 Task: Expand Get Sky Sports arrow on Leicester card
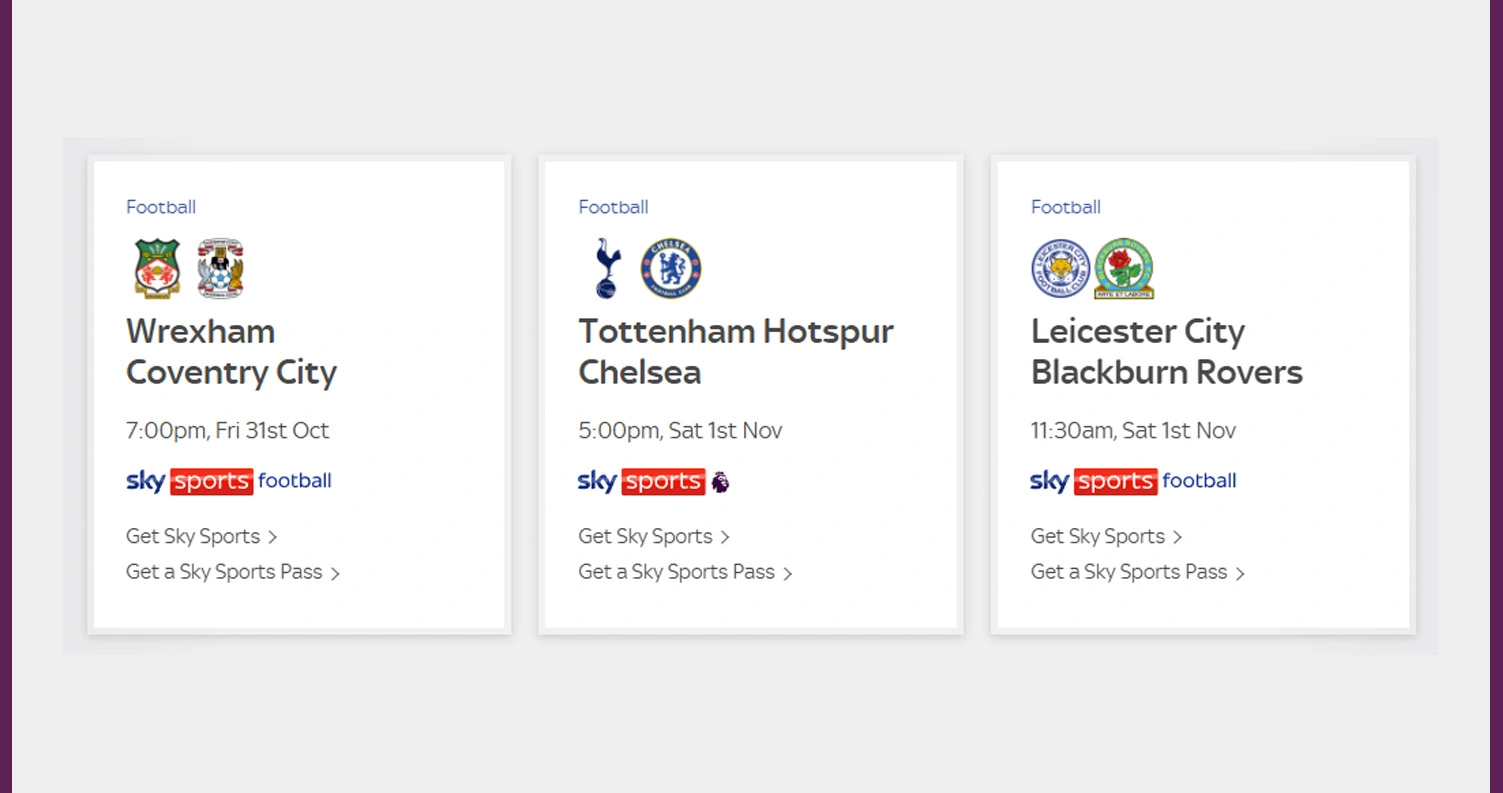coord(1178,537)
